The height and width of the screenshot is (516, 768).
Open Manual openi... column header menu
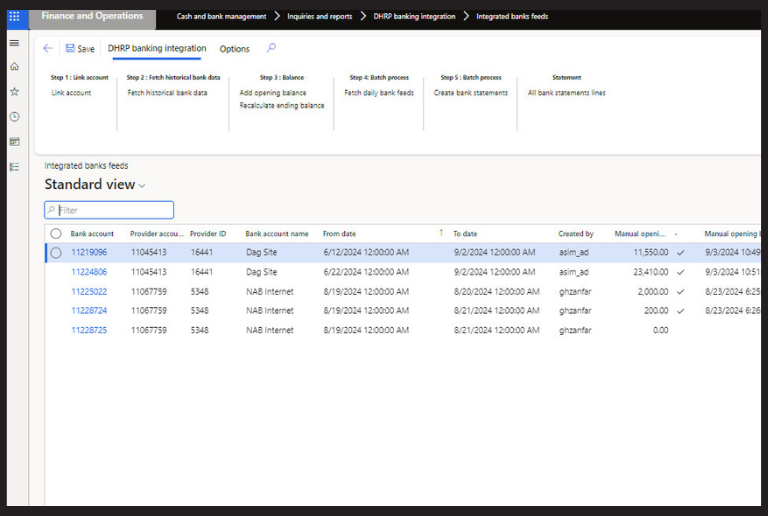pyautogui.click(x=640, y=234)
